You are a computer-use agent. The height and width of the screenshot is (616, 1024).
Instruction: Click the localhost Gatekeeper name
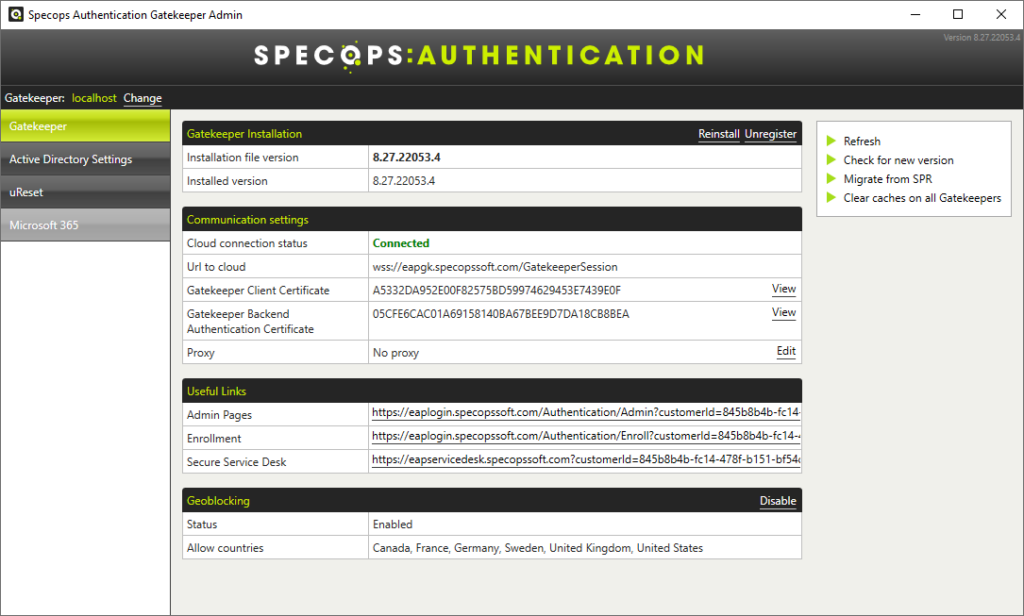coord(94,98)
